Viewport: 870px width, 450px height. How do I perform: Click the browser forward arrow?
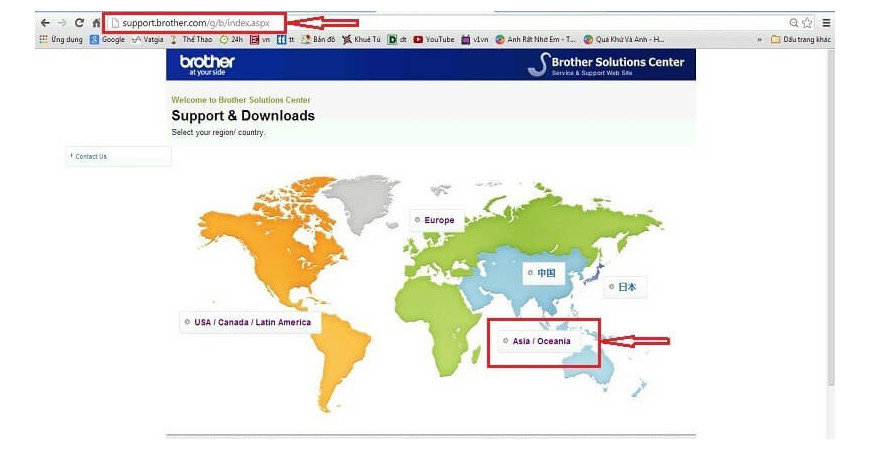[x=62, y=23]
